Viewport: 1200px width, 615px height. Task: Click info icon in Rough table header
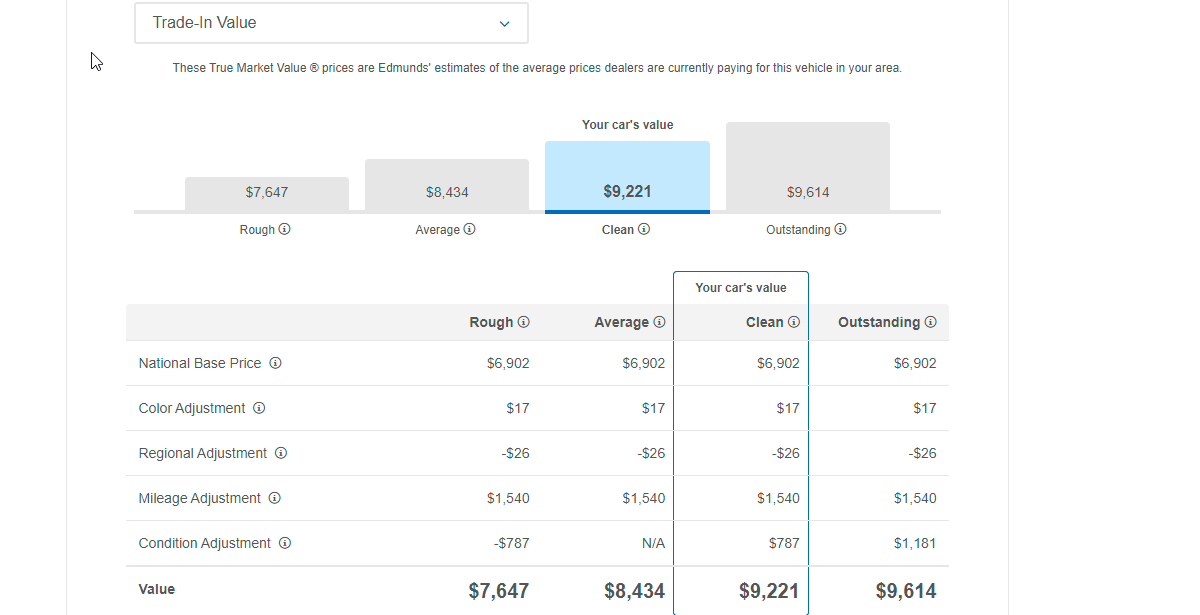(x=524, y=322)
